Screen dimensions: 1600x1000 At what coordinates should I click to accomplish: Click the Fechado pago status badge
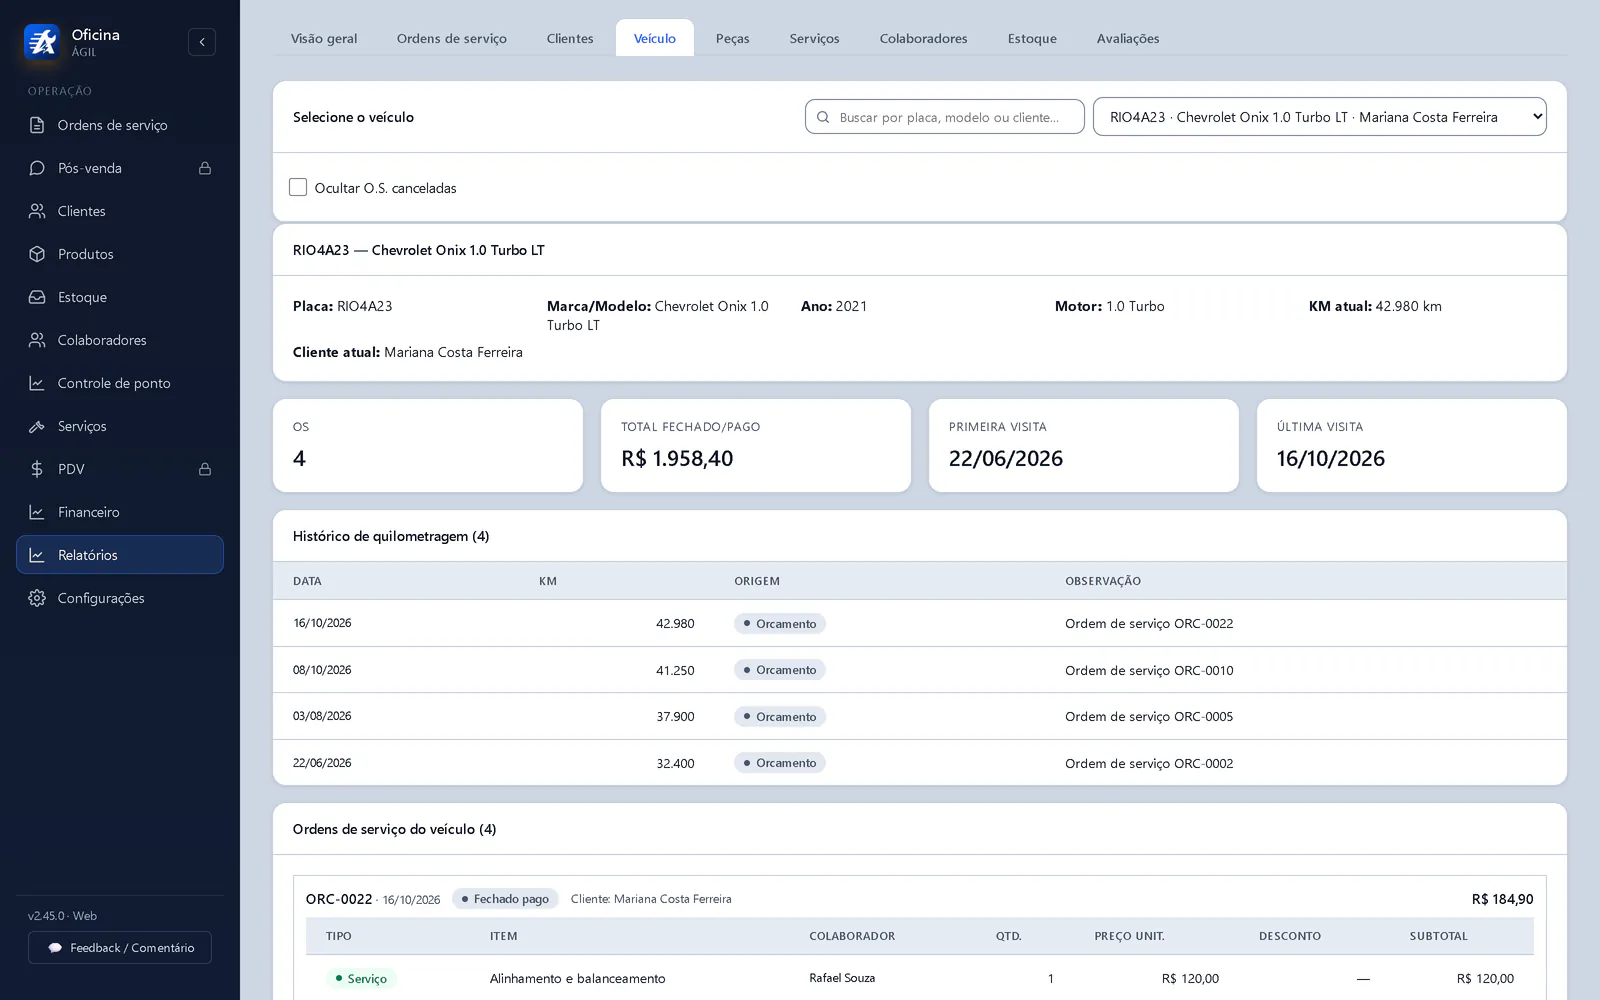(x=505, y=899)
